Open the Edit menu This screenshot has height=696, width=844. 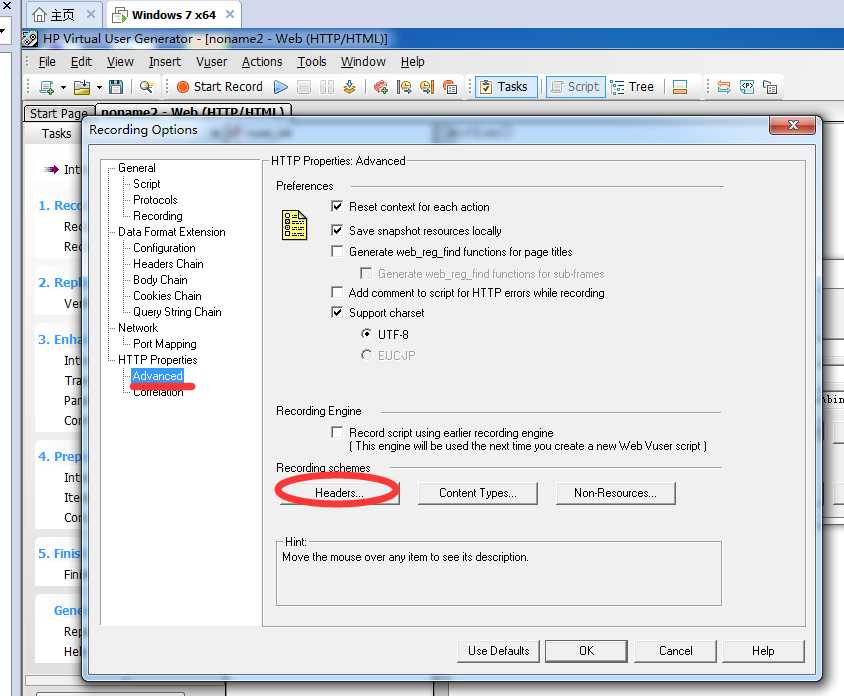(81, 62)
